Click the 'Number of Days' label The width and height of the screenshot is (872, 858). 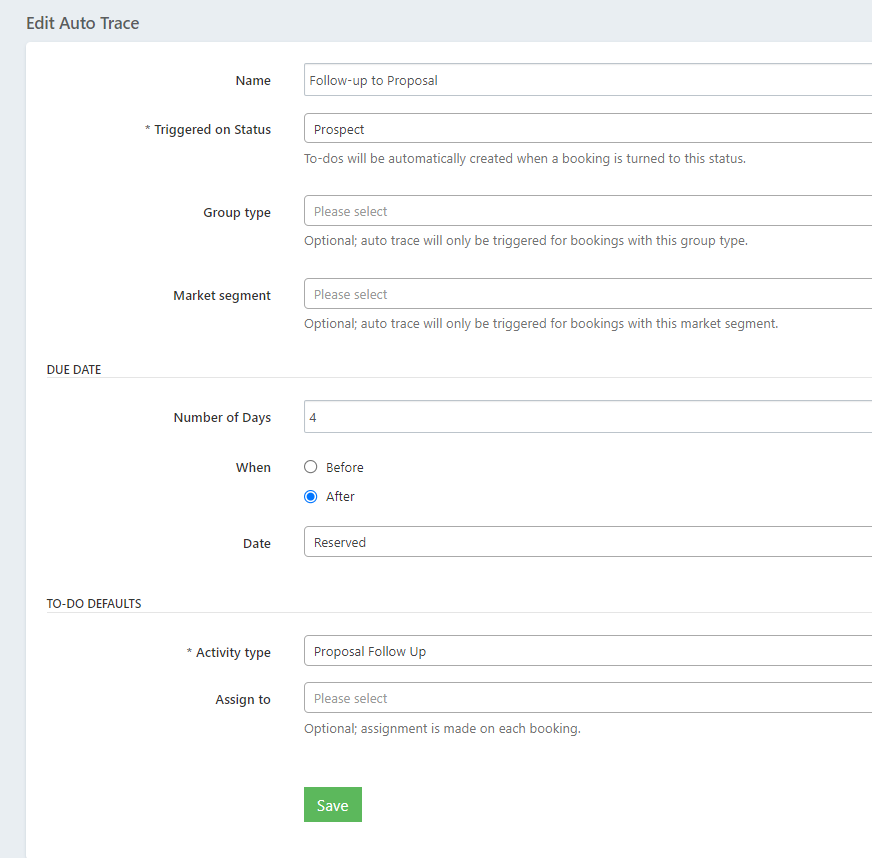tap(222, 418)
